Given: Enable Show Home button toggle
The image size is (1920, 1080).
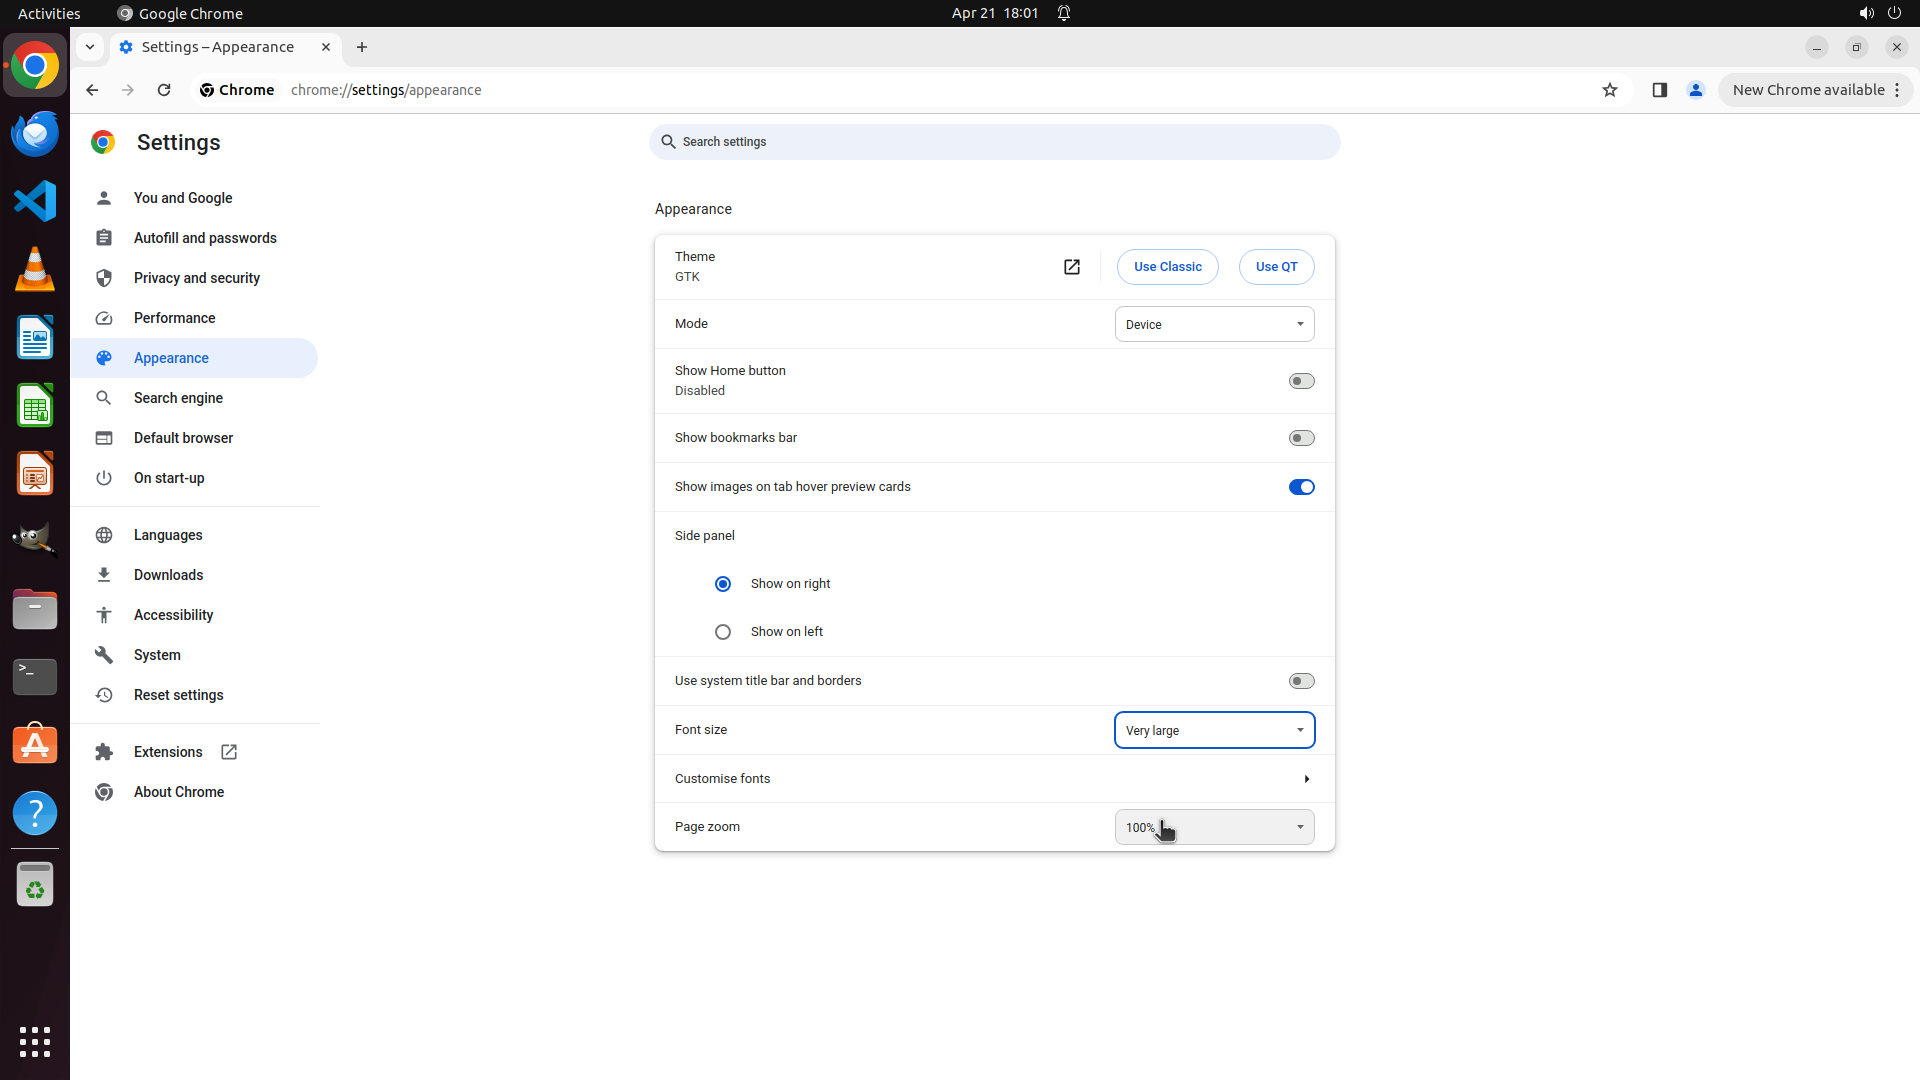Looking at the screenshot, I should [x=1301, y=381].
